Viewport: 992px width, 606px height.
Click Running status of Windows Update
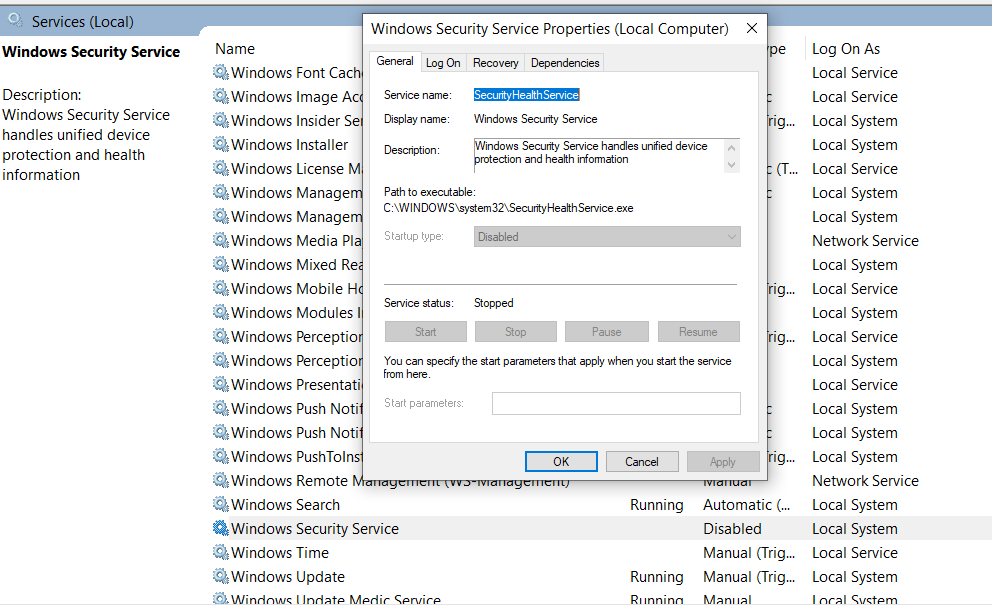pos(657,577)
